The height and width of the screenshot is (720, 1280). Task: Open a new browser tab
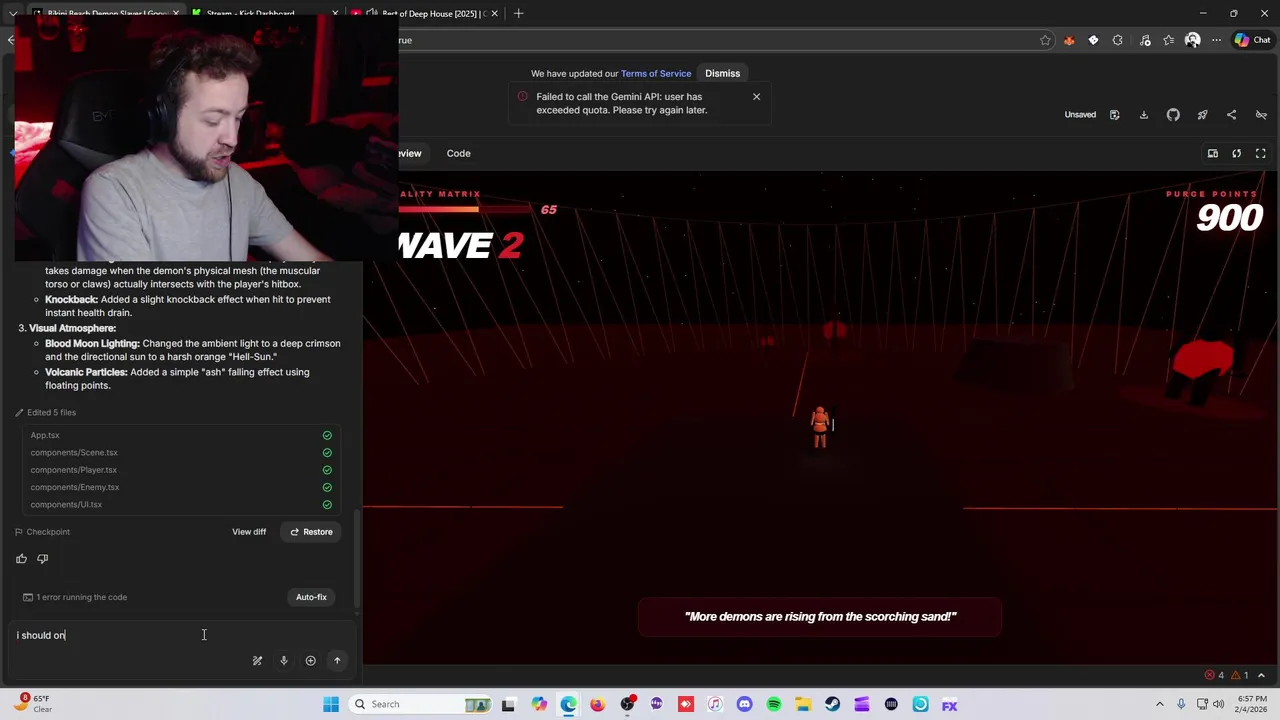click(x=518, y=13)
